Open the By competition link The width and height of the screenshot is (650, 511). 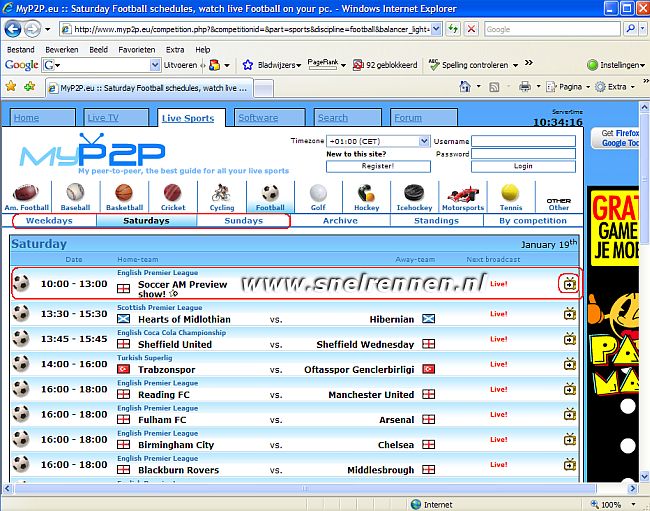click(533, 220)
